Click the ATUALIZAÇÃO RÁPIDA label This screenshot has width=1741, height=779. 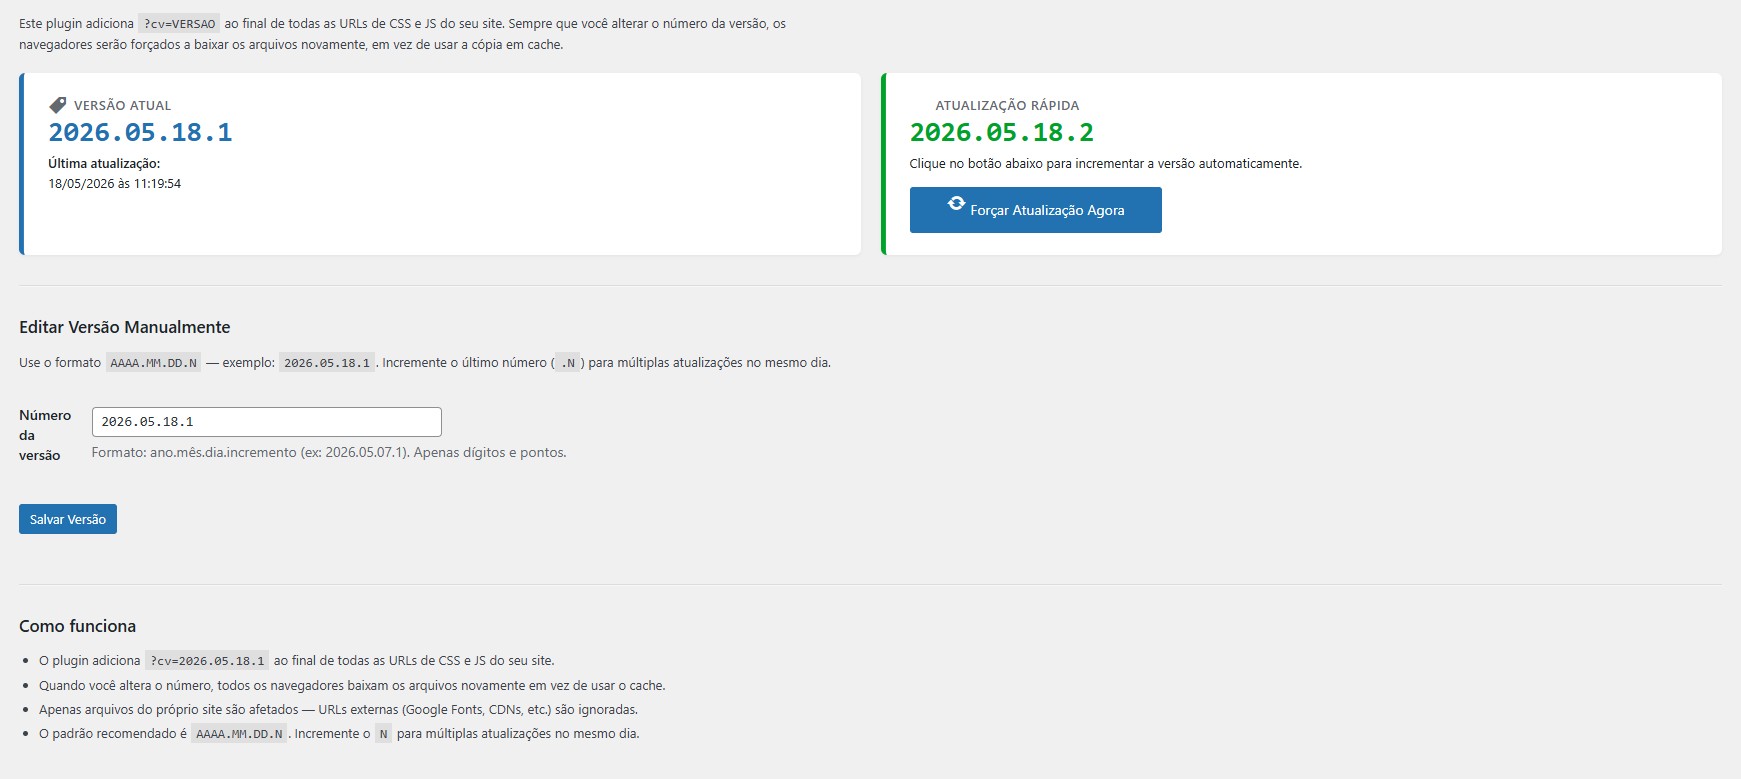[1007, 105]
